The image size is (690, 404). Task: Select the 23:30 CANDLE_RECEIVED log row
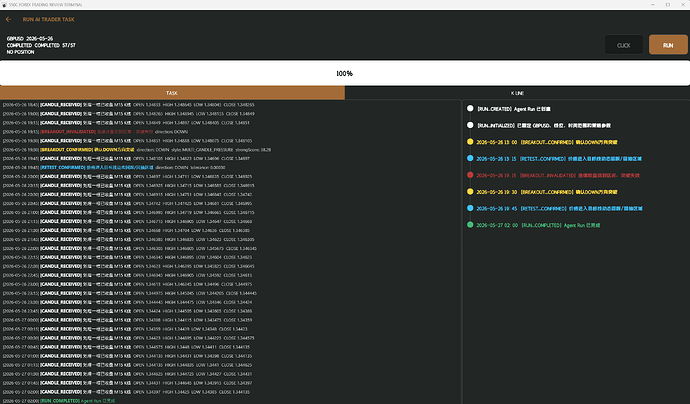(x=128, y=302)
